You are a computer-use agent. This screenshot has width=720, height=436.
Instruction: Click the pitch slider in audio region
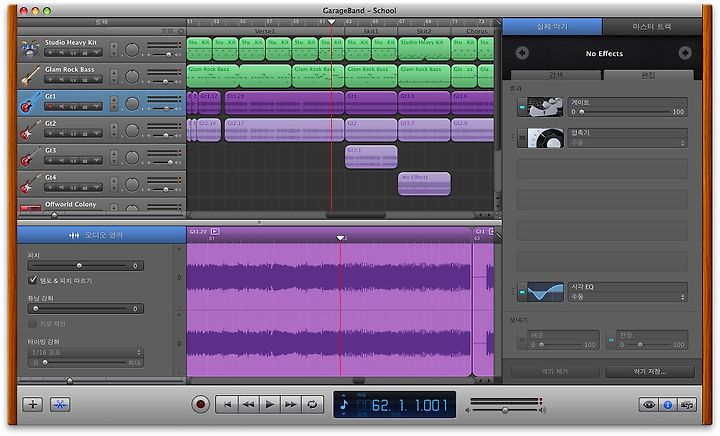point(79,266)
